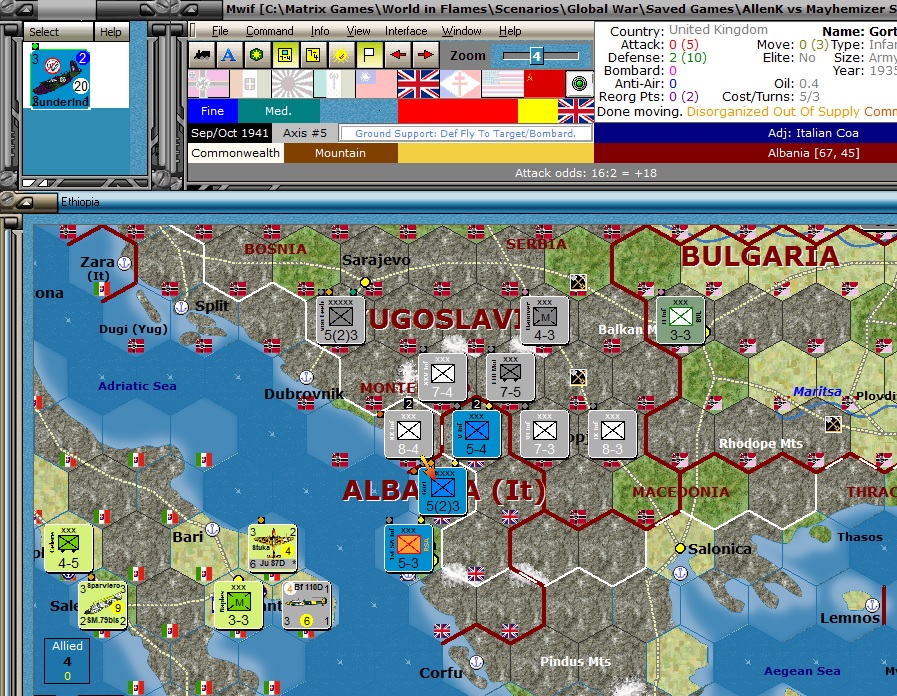The image size is (897, 696).
Task: Open the File menu
Action: tap(220, 31)
